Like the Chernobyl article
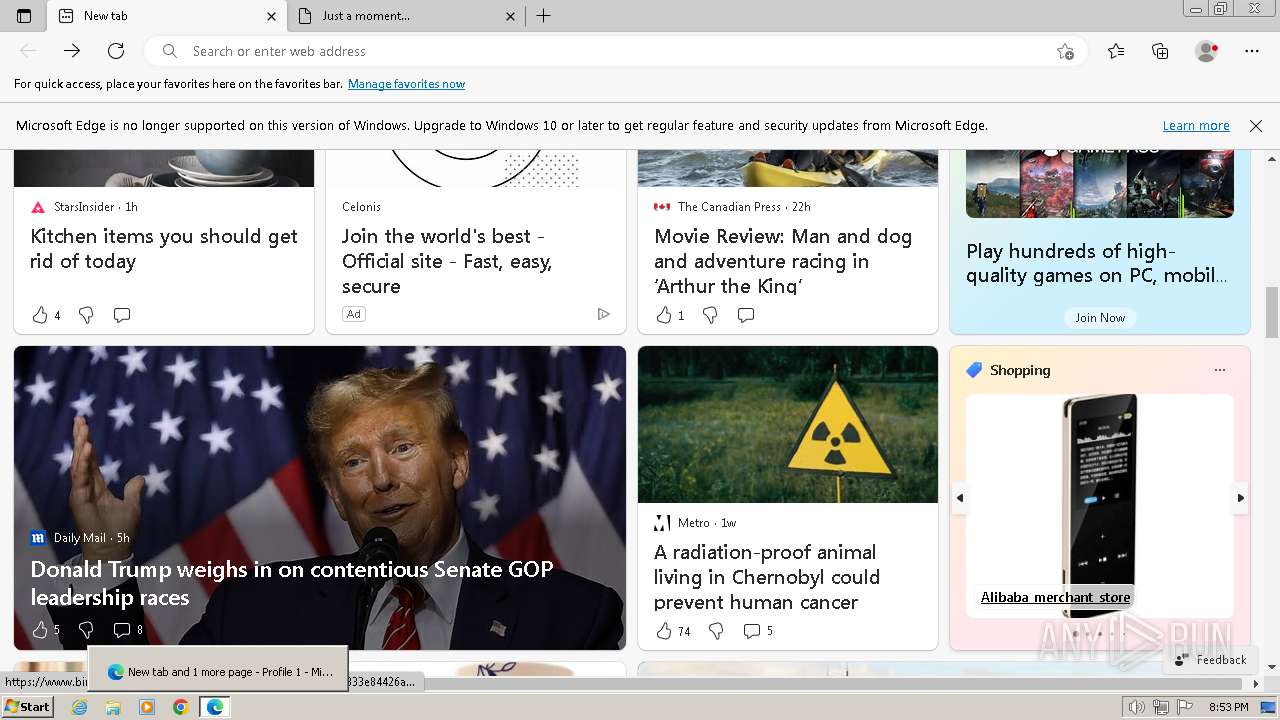This screenshot has width=1280, height=720. click(664, 631)
